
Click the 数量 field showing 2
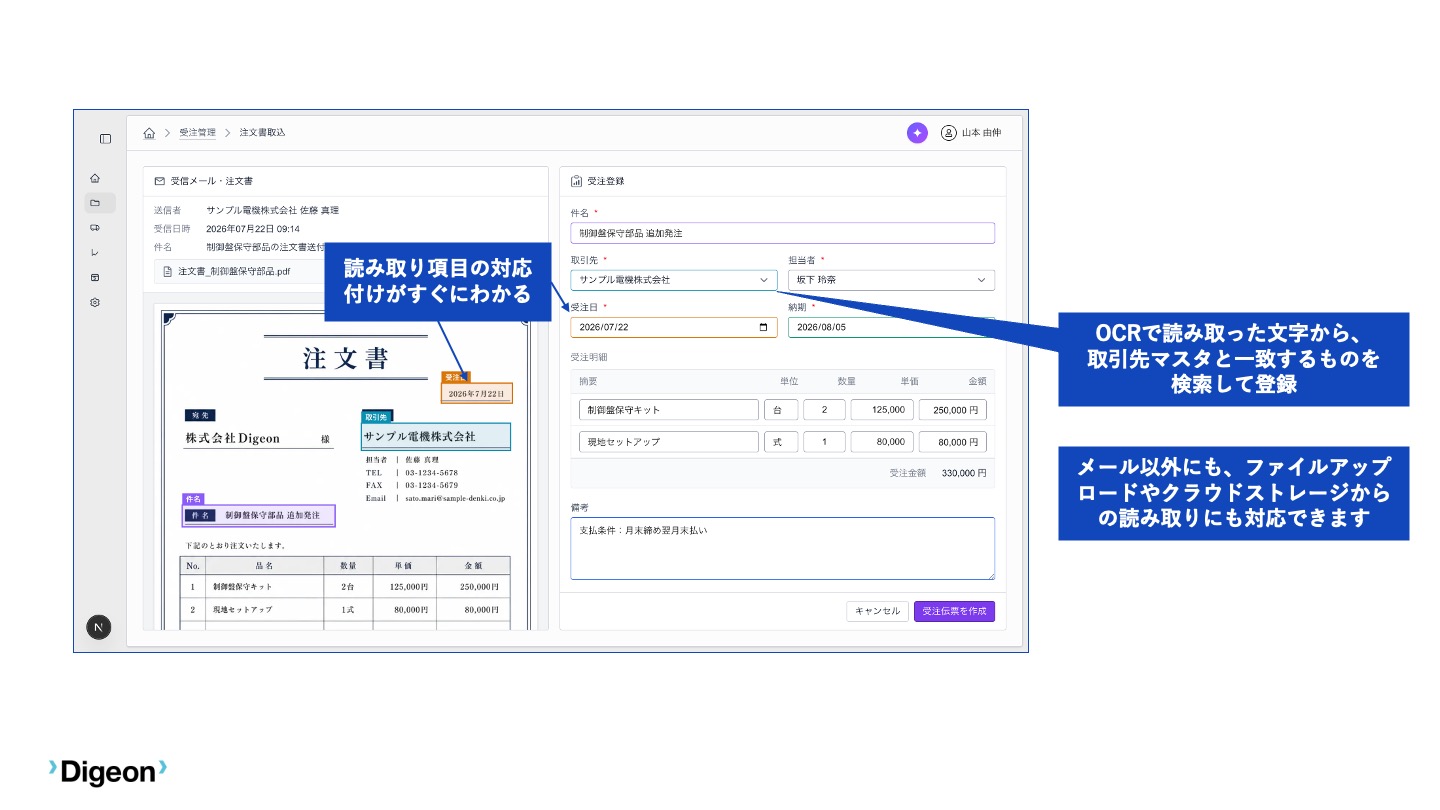[x=824, y=409]
